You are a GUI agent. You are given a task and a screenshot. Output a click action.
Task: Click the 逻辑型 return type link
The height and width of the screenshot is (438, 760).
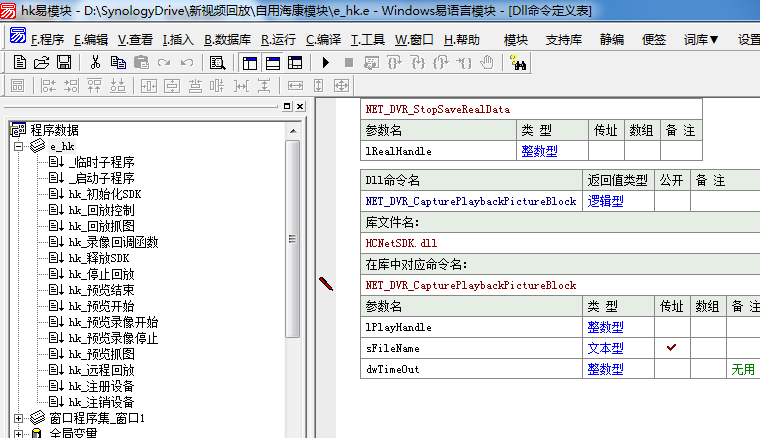[x=604, y=201]
